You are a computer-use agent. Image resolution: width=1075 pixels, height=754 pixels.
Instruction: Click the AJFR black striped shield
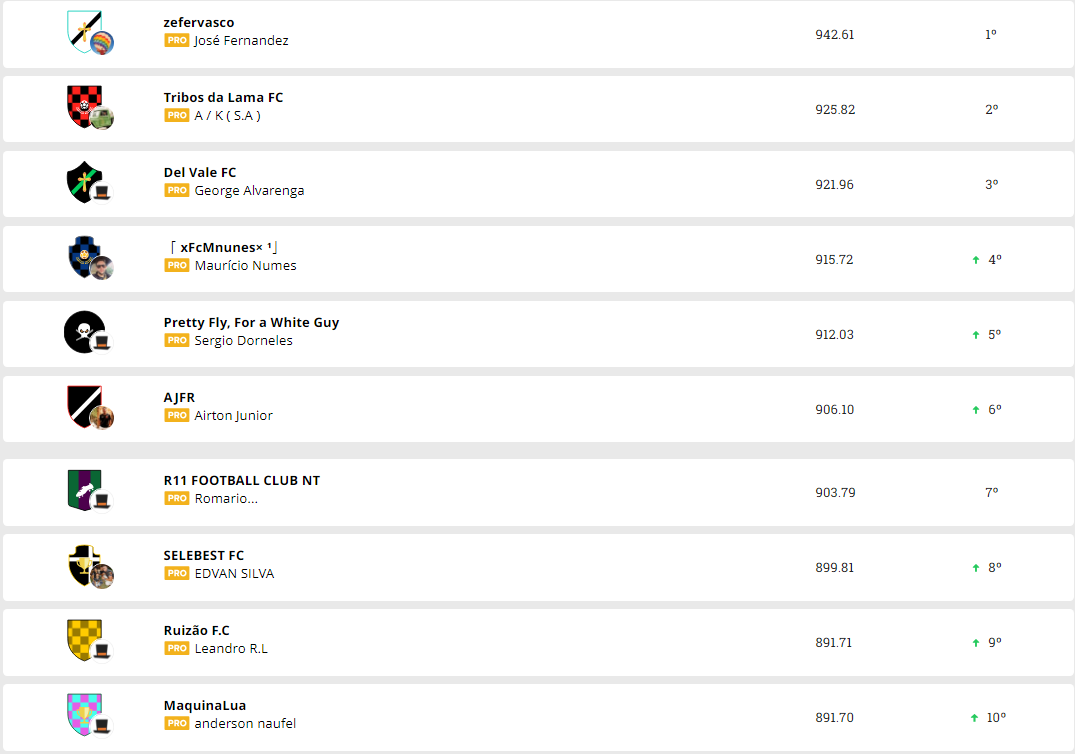[82, 405]
